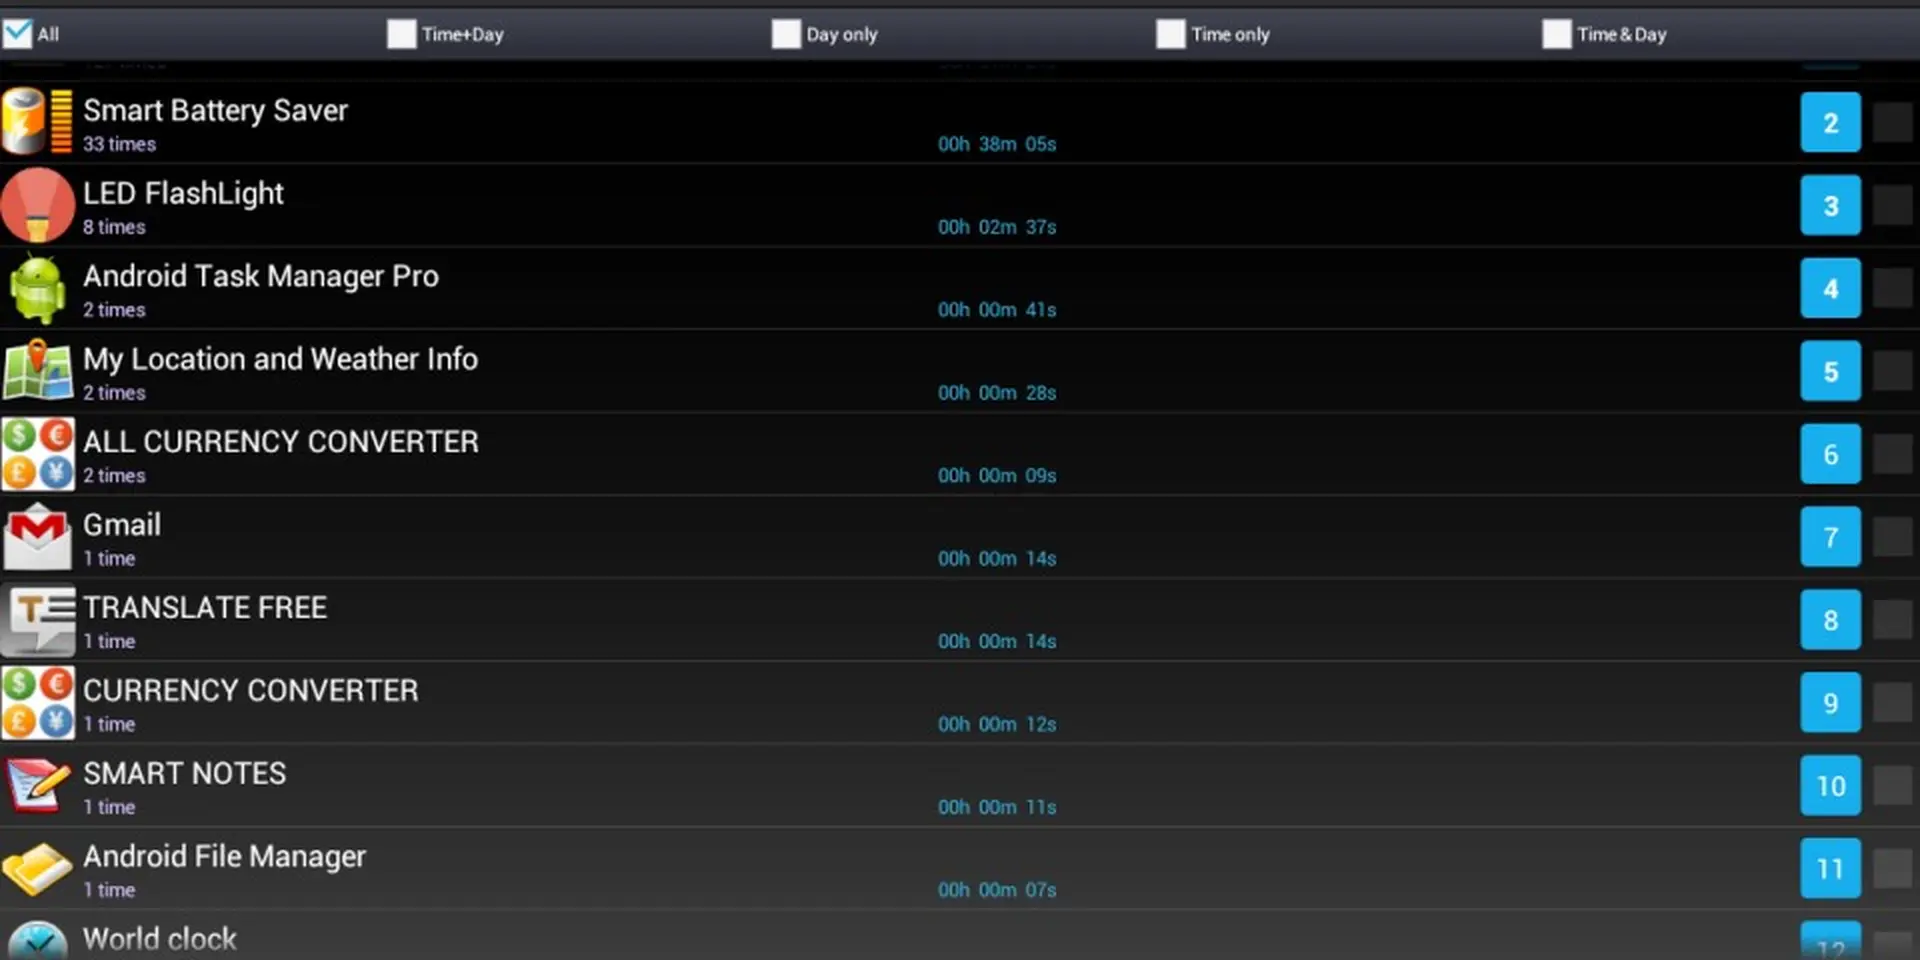Click the 00h 00m 09s usage time

[997, 476]
